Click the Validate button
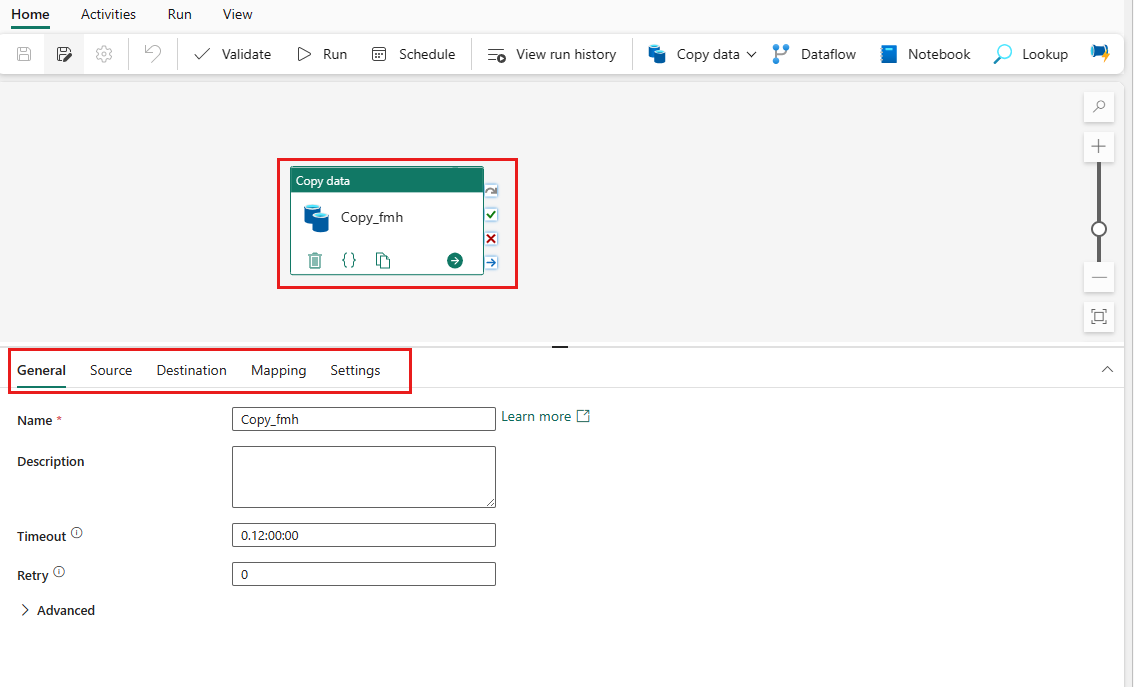Image resolution: width=1134 pixels, height=687 pixels. (x=232, y=54)
